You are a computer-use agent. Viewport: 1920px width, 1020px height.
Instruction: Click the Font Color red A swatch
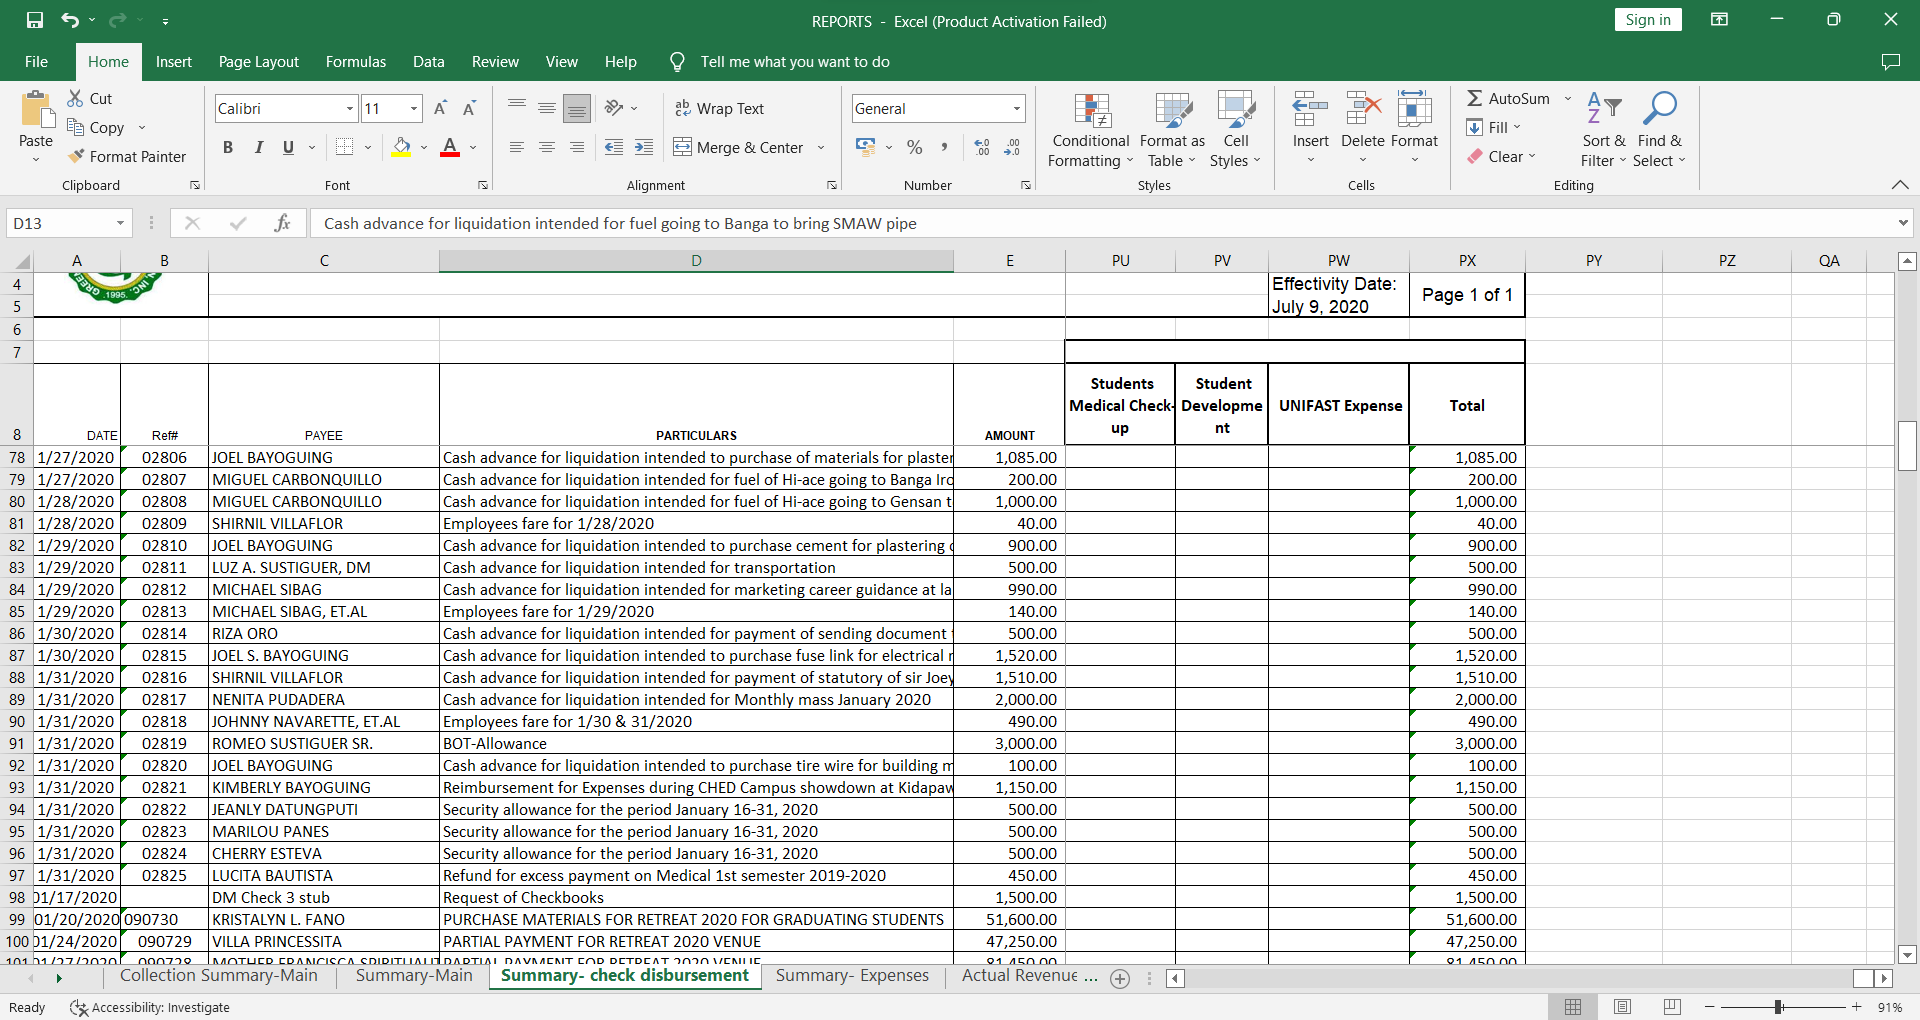(450, 147)
